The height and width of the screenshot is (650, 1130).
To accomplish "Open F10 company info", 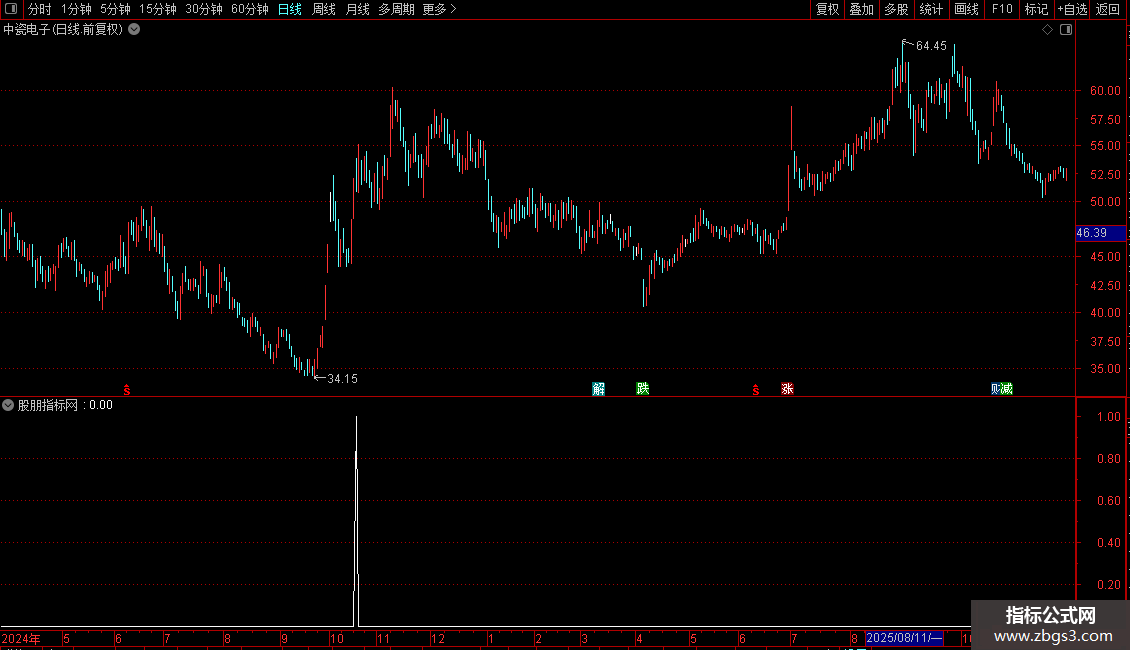I will click(x=1002, y=9).
